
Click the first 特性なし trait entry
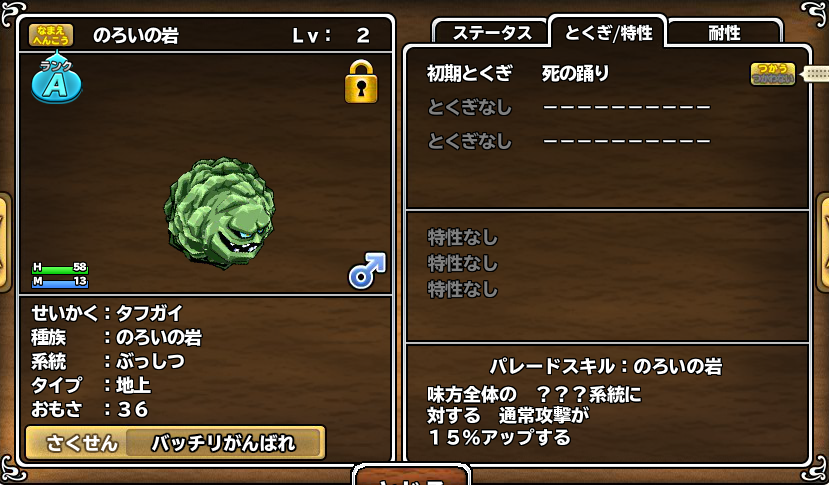[463, 237]
